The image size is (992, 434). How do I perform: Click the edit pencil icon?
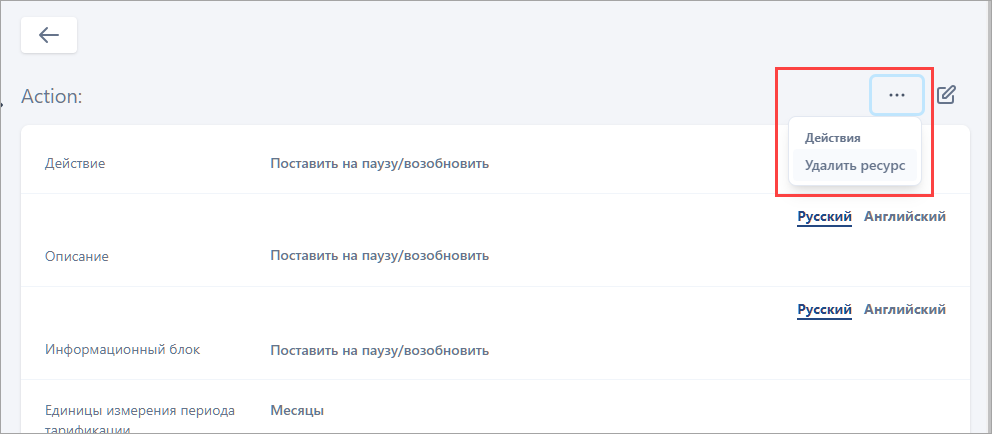click(946, 95)
